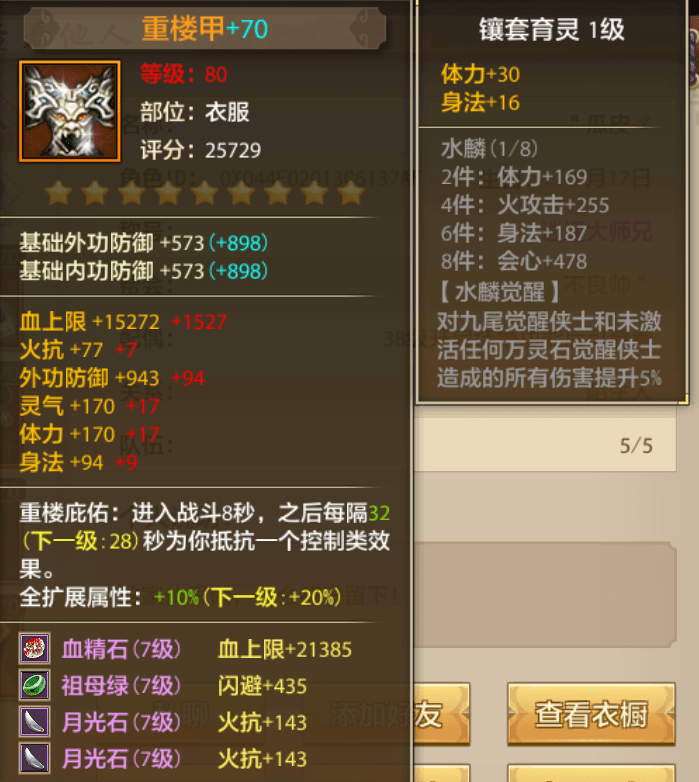Open the 查看衣橱 wardrobe button
The height and width of the screenshot is (782, 699).
(x=591, y=714)
